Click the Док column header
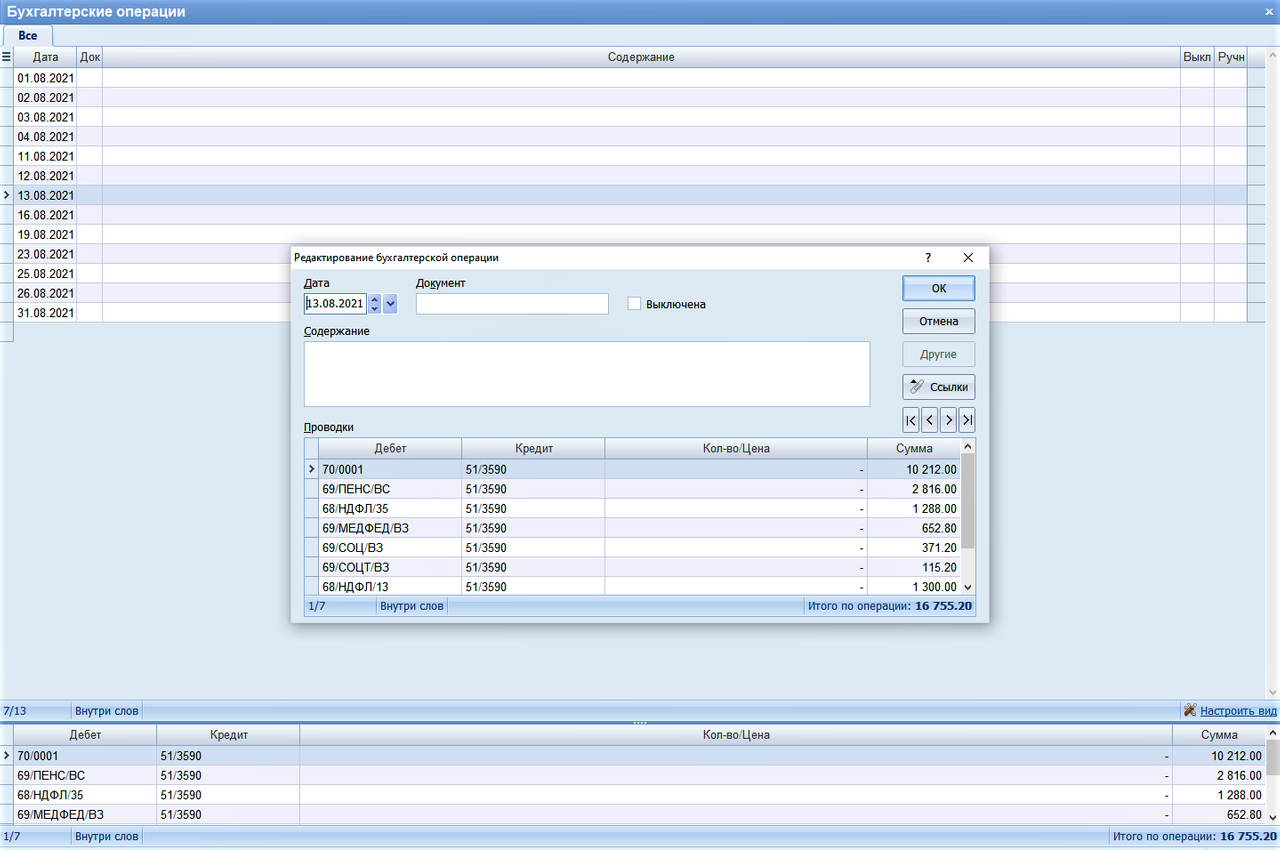The image size is (1280, 850). (90, 57)
